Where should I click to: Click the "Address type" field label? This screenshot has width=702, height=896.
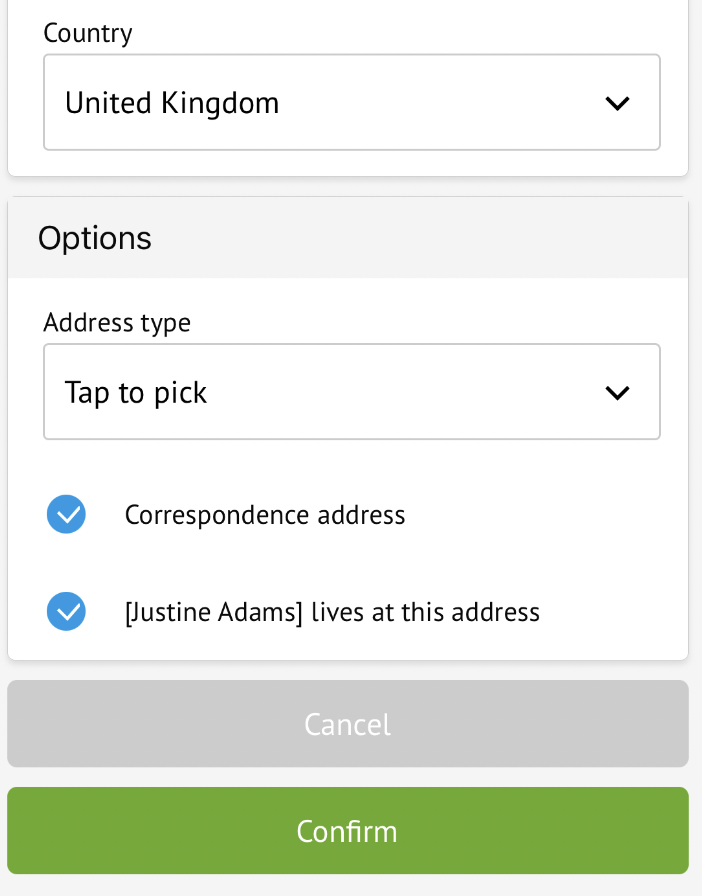(x=117, y=323)
